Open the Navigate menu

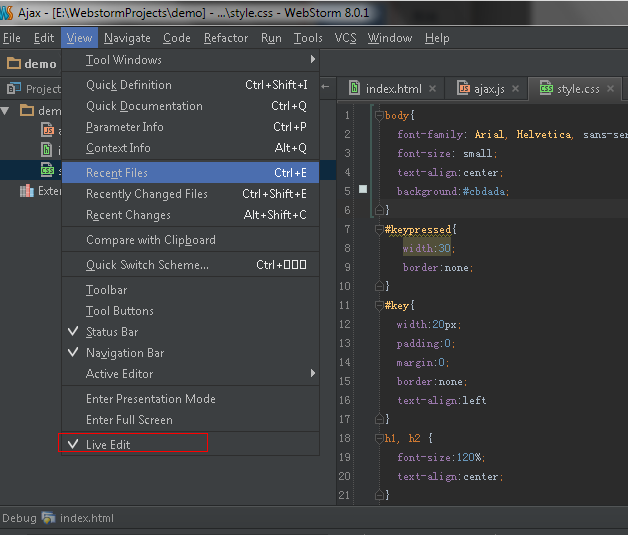tap(127, 38)
